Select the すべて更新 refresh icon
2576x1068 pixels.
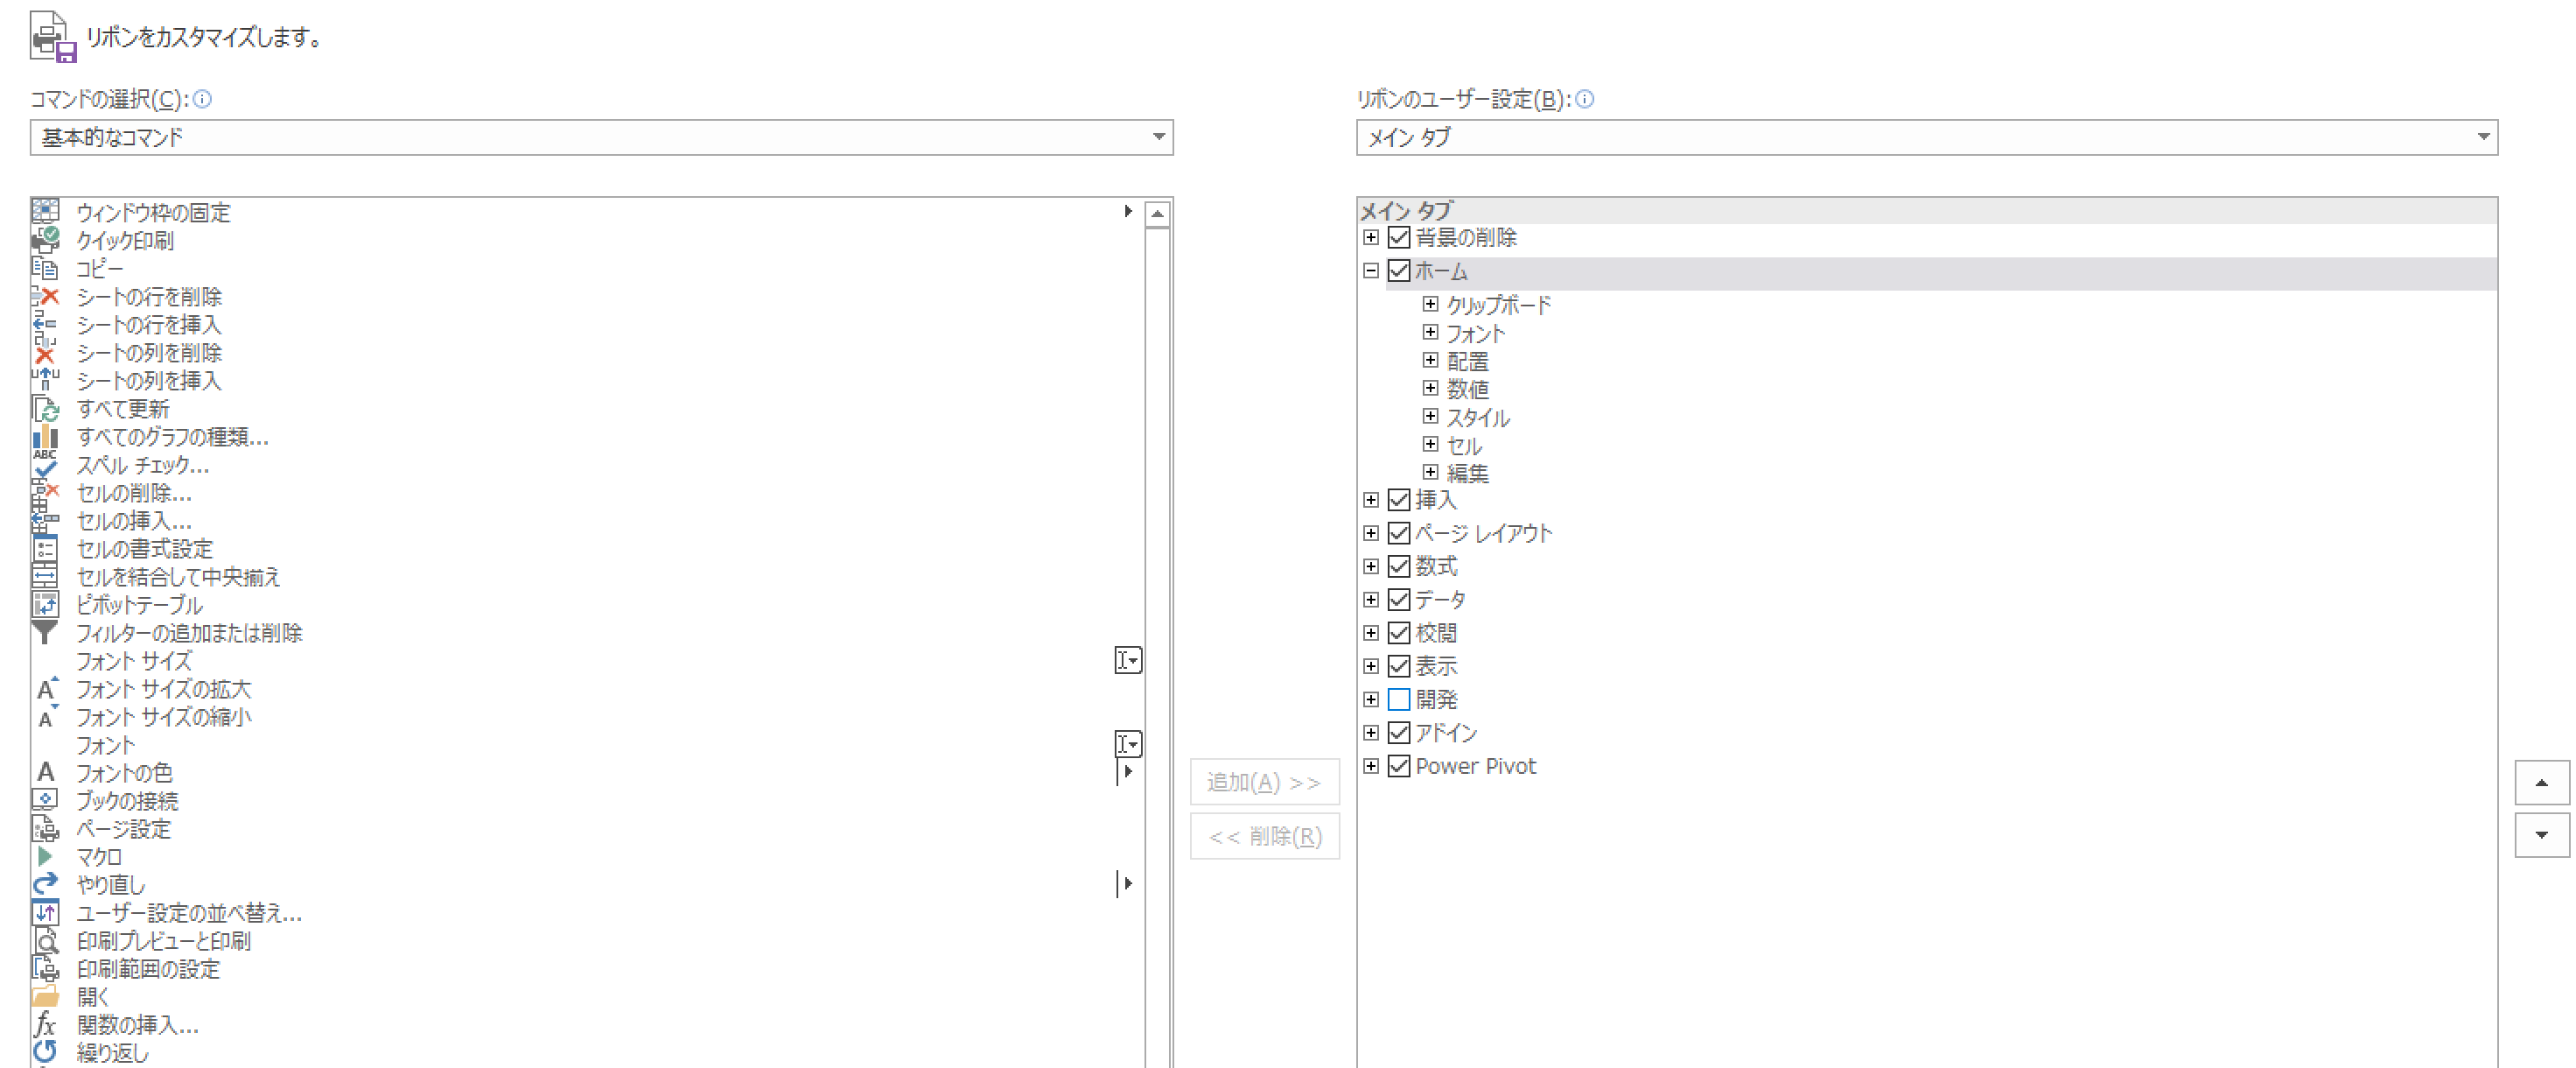[45, 408]
